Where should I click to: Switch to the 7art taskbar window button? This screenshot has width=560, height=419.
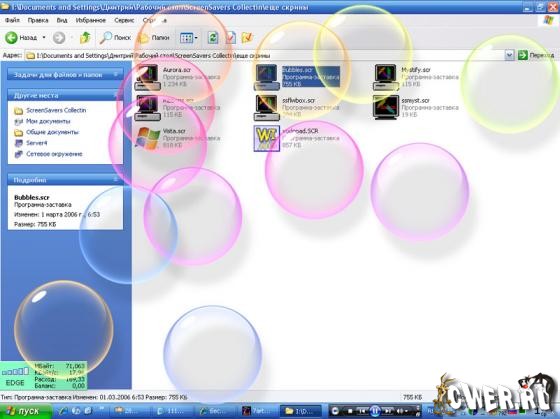click(x=258, y=411)
